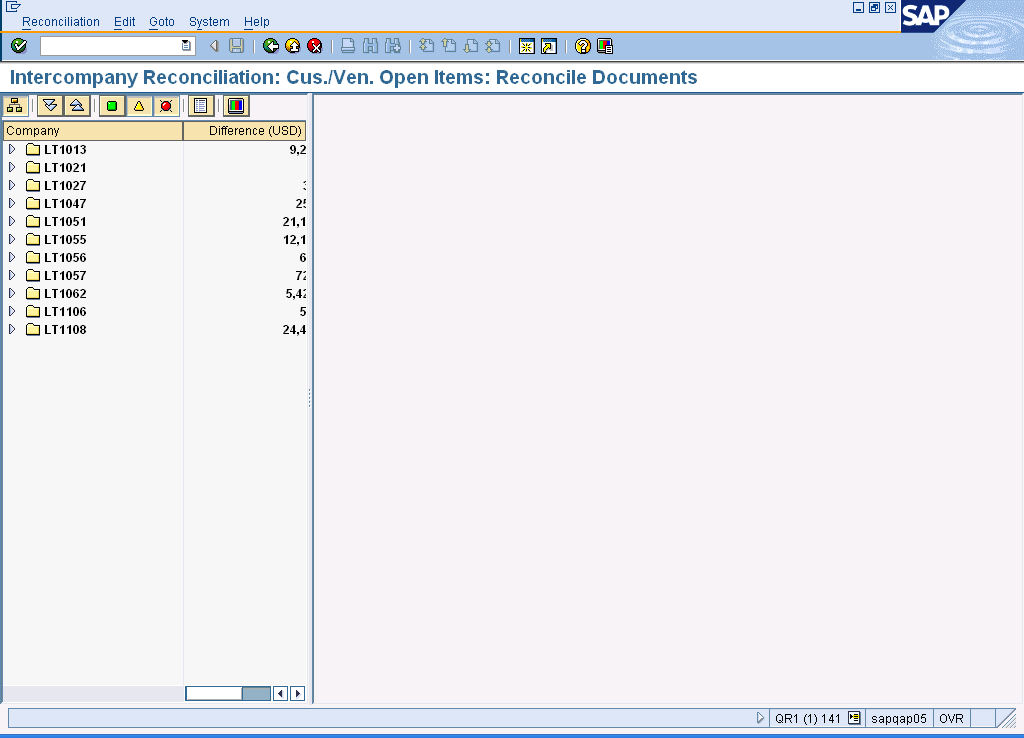The height and width of the screenshot is (738, 1024).
Task: Select the LT1108 tree row label
Action: pos(65,329)
